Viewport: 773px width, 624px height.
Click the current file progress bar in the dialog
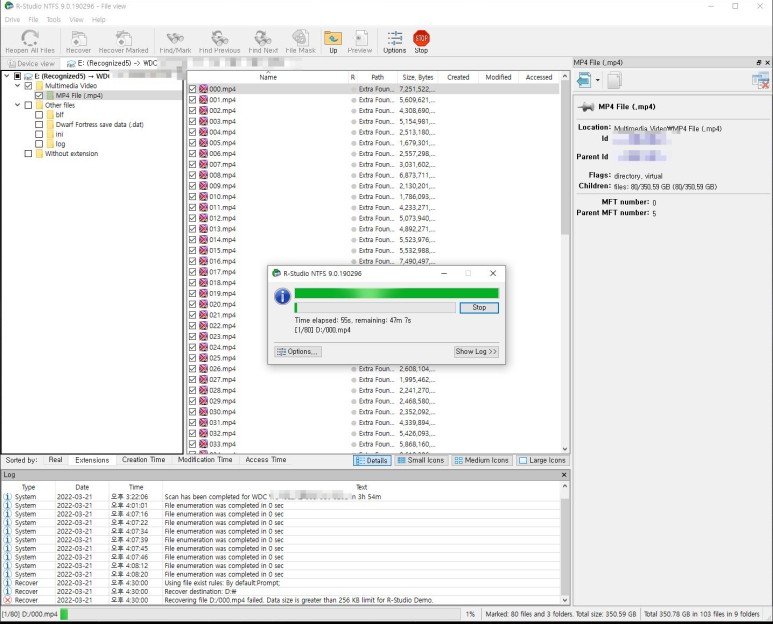(375, 308)
